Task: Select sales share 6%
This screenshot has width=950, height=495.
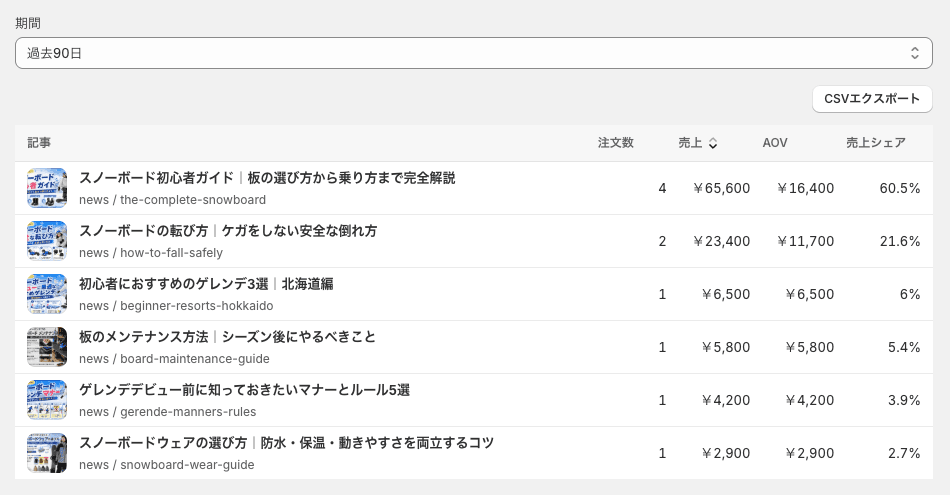Action: pos(910,294)
